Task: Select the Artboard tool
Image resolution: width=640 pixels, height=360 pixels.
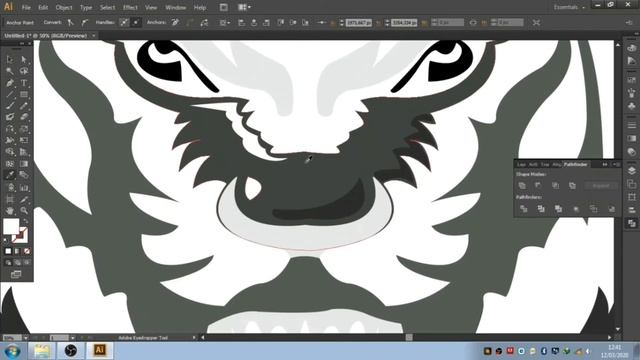Action: tap(10, 199)
